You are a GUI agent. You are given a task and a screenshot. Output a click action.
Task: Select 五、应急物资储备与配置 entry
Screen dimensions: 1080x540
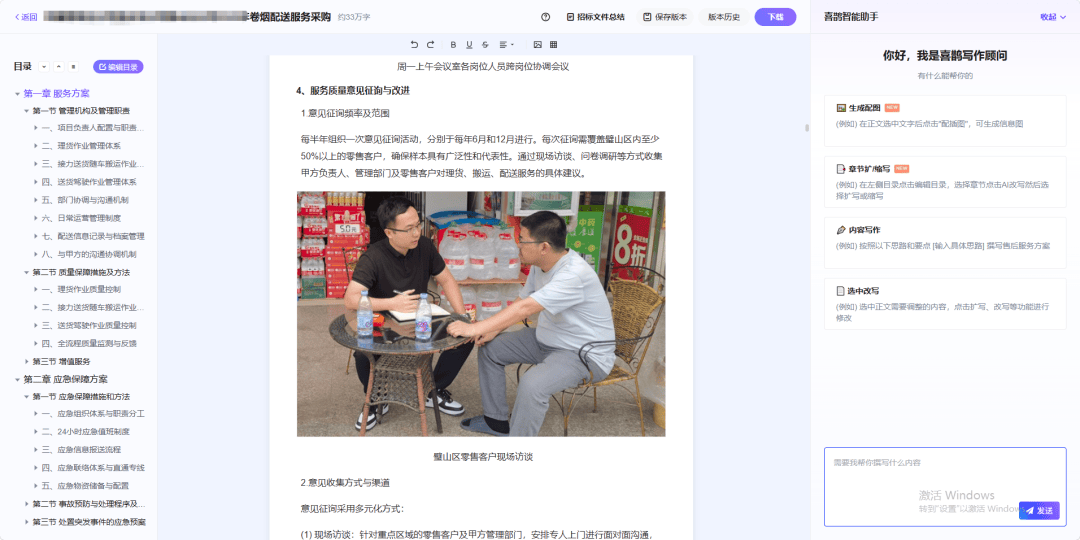85,486
